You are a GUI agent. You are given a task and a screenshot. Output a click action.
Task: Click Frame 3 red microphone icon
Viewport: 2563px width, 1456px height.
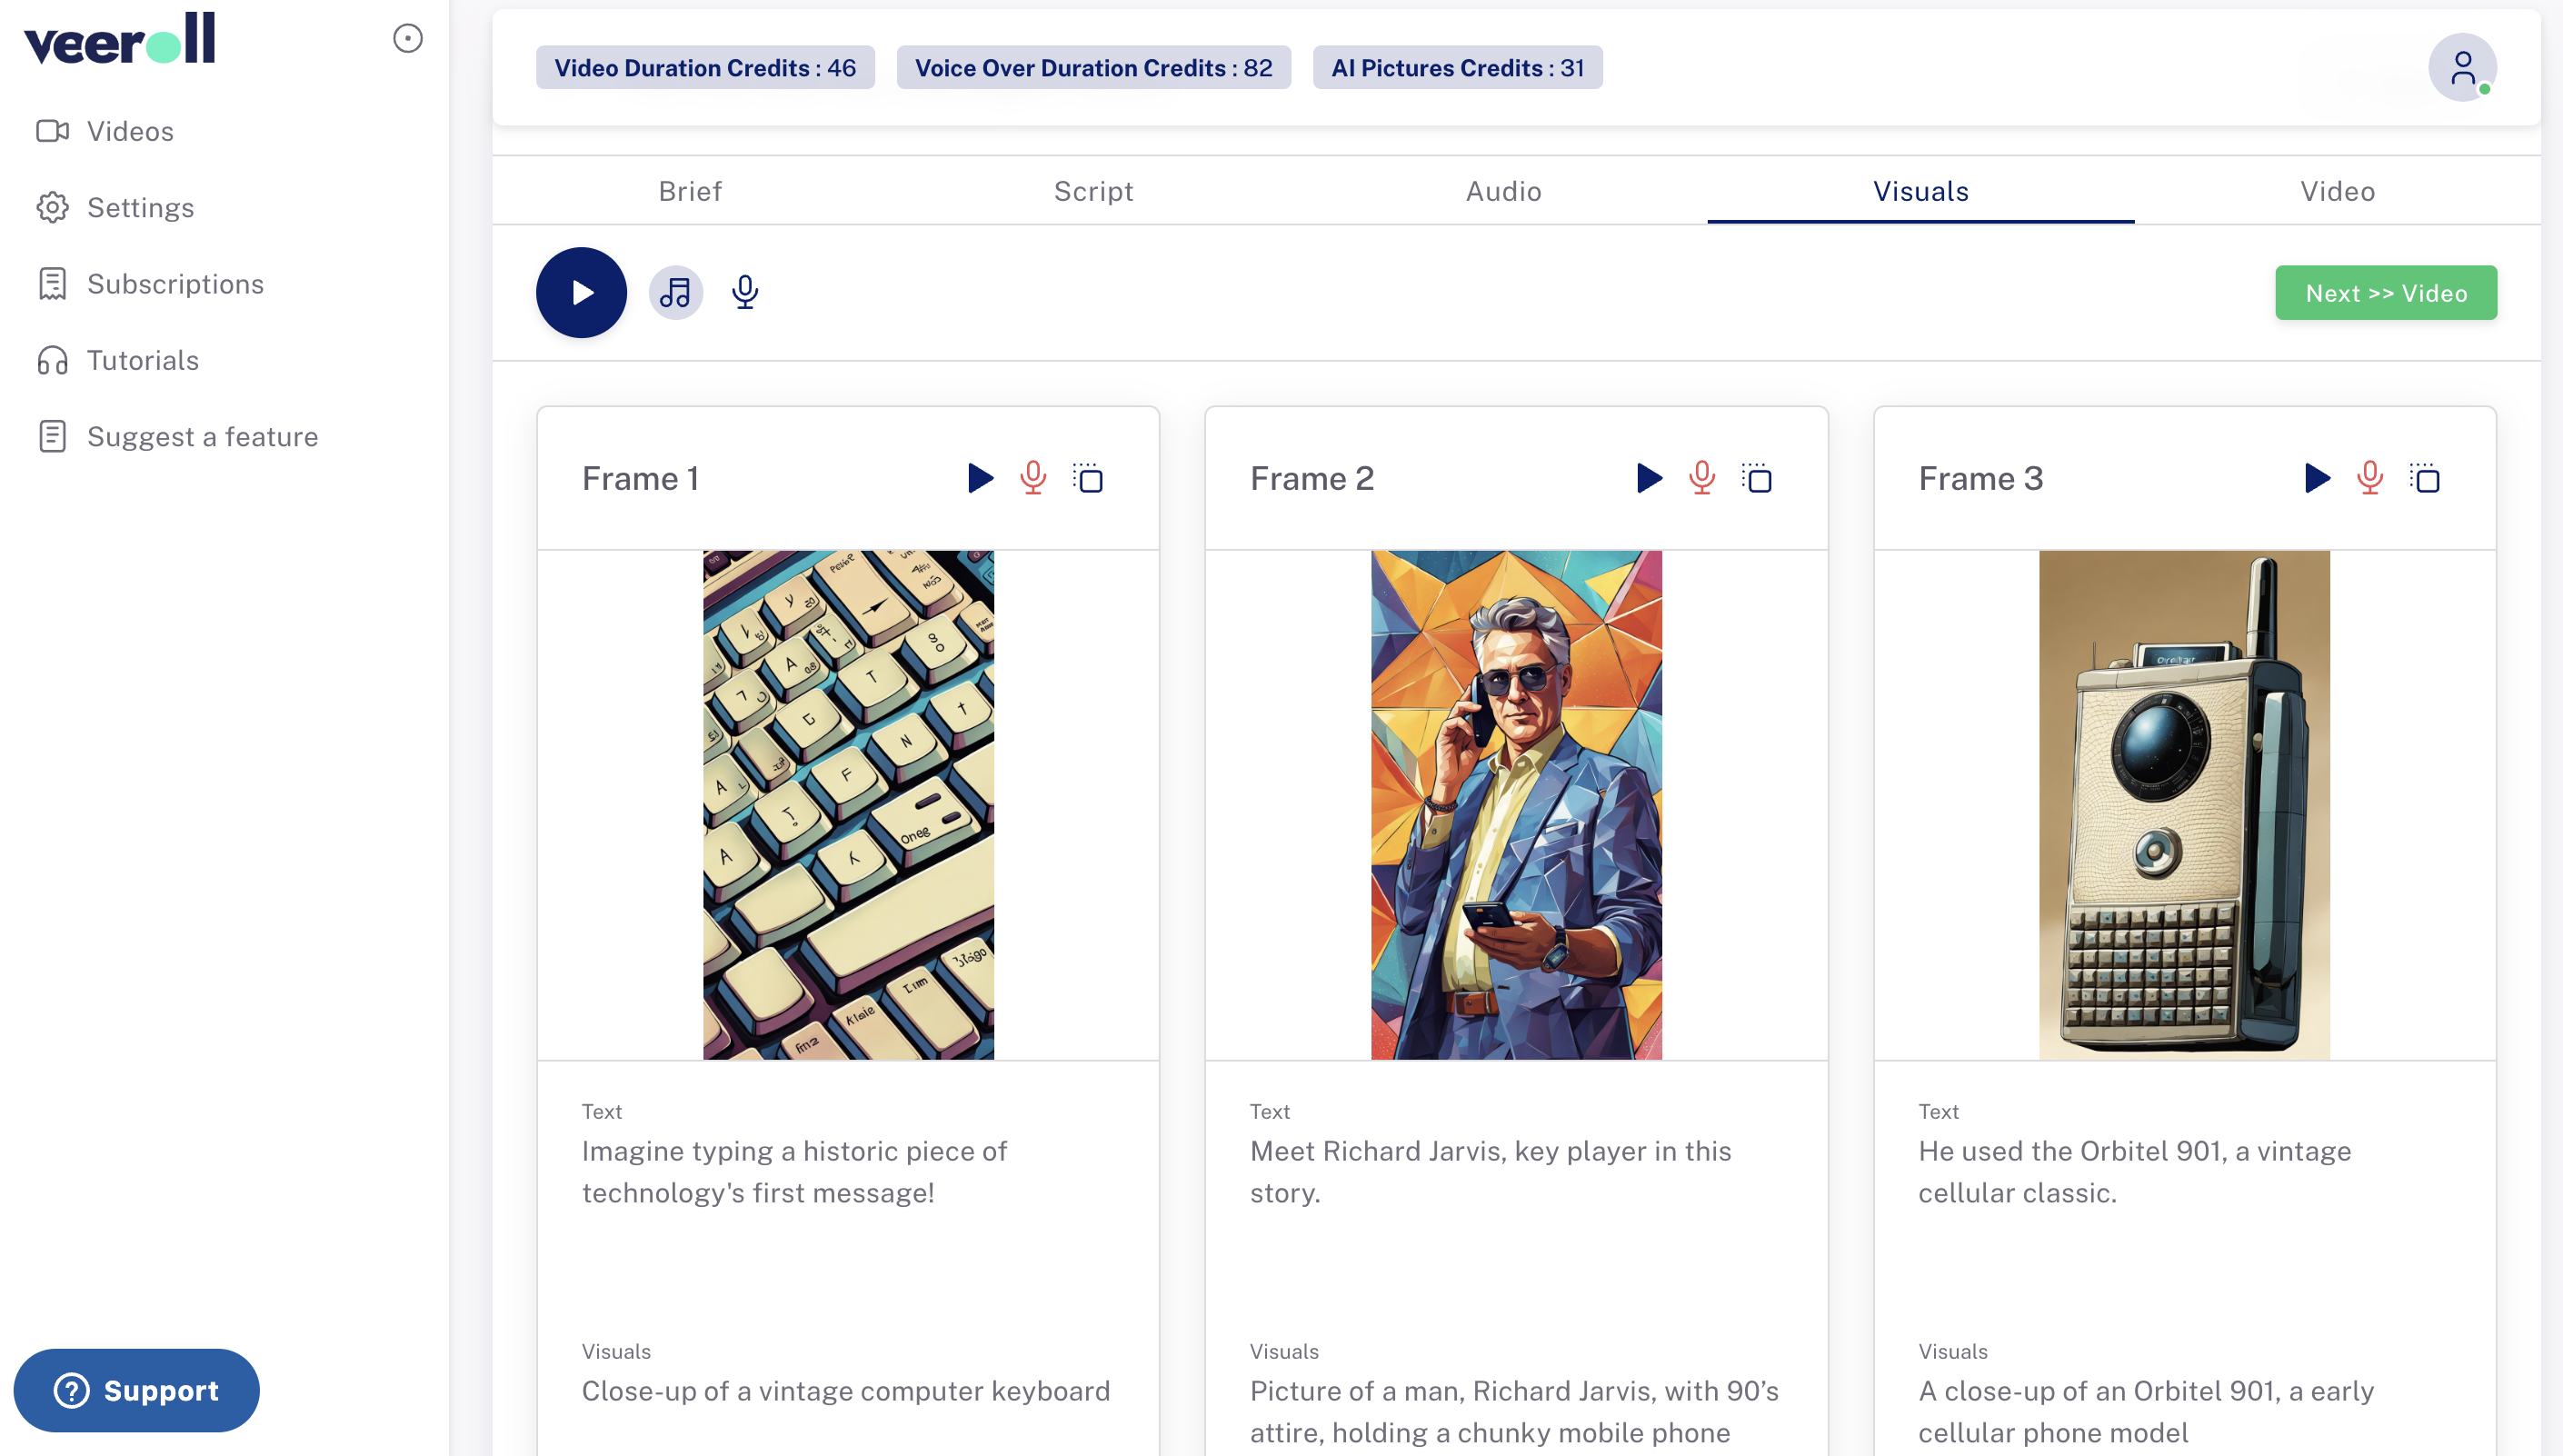click(x=2369, y=478)
